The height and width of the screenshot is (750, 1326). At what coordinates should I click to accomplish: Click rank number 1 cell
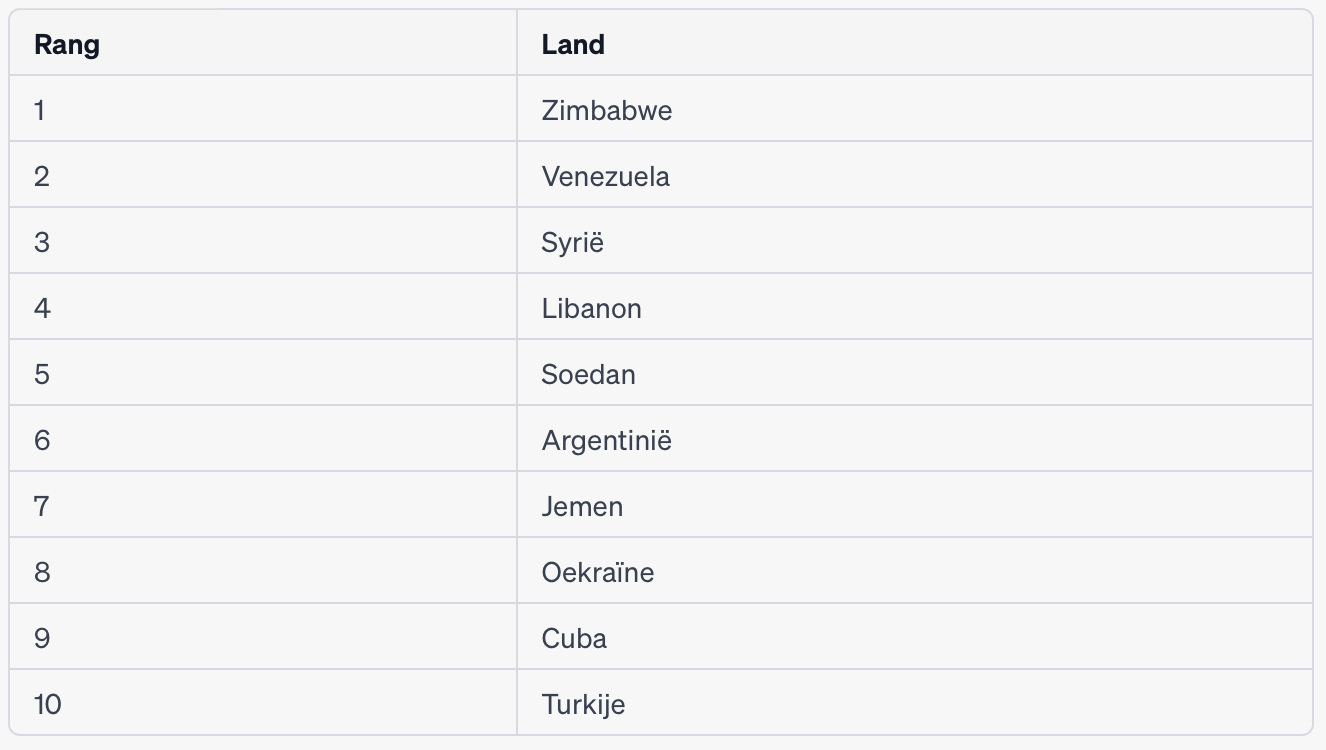pyautogui.click(x=40, y=110)
